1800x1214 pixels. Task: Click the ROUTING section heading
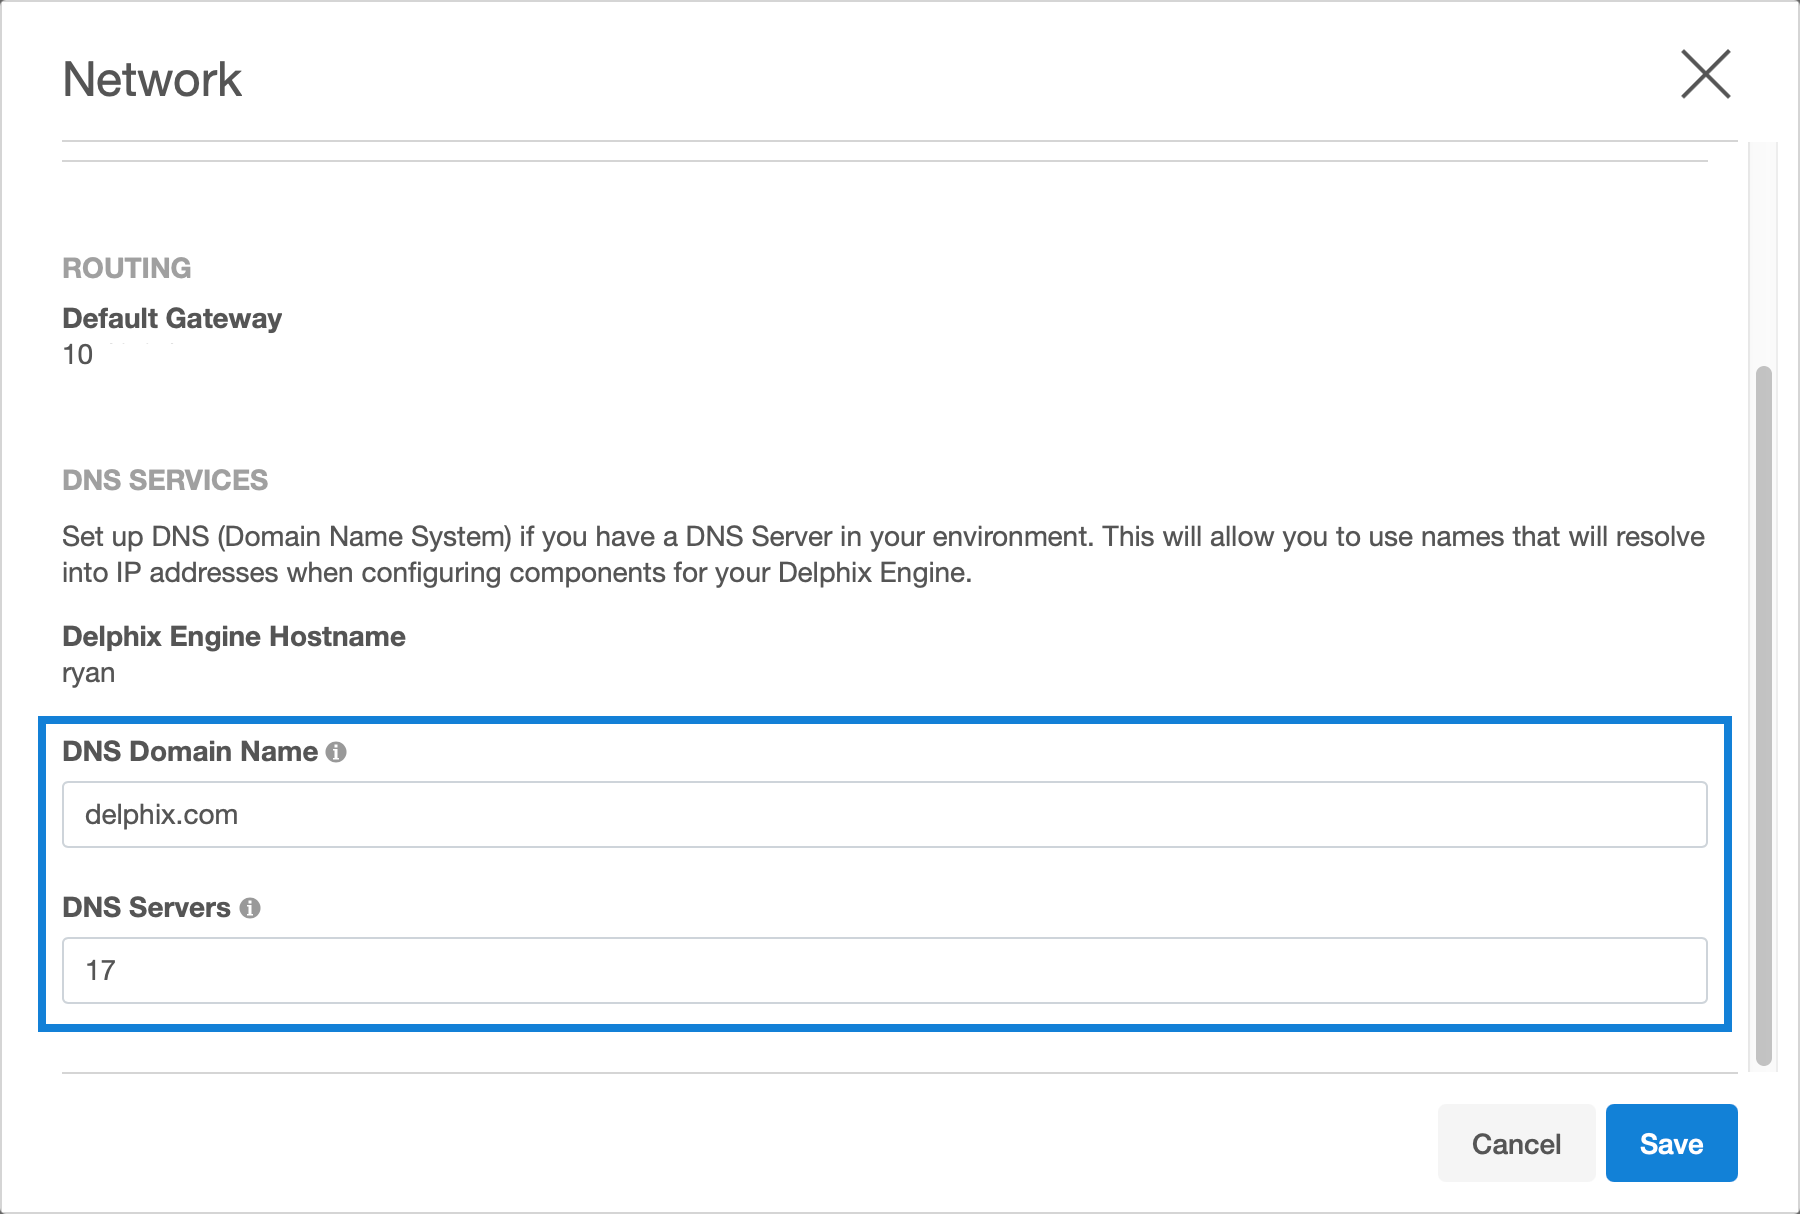point(127,268)
